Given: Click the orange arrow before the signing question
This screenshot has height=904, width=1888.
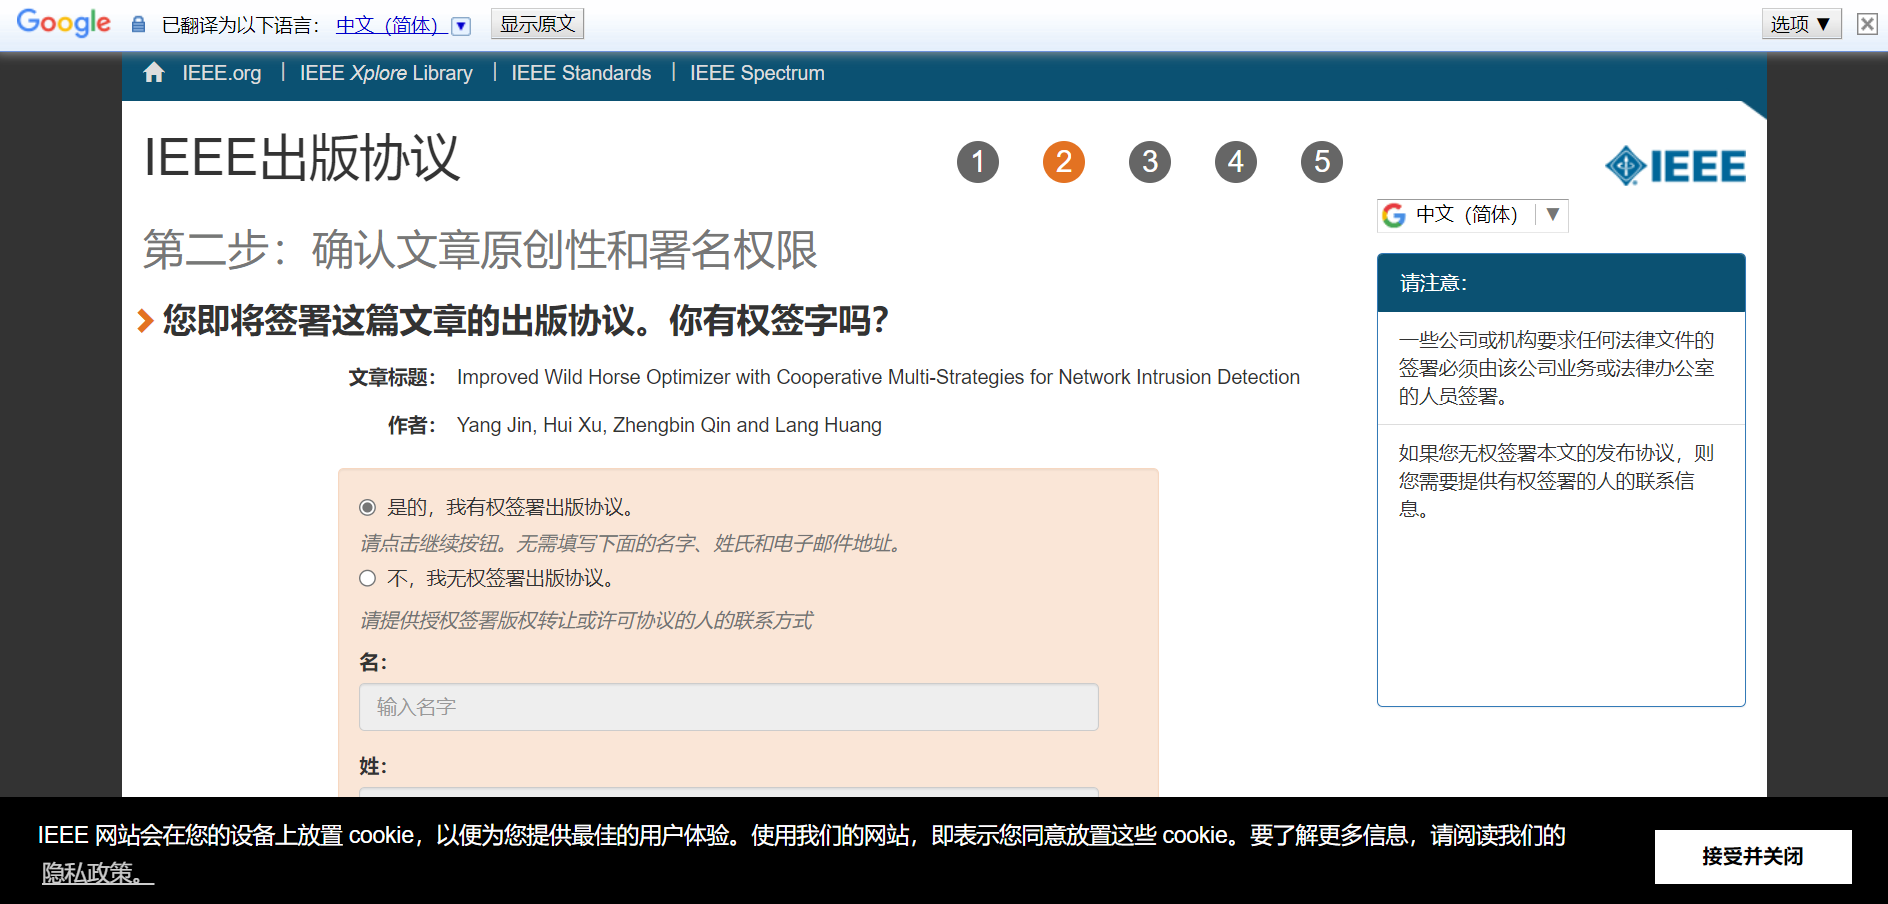Looking at the screenshot, I should click(x=146, y=321).
